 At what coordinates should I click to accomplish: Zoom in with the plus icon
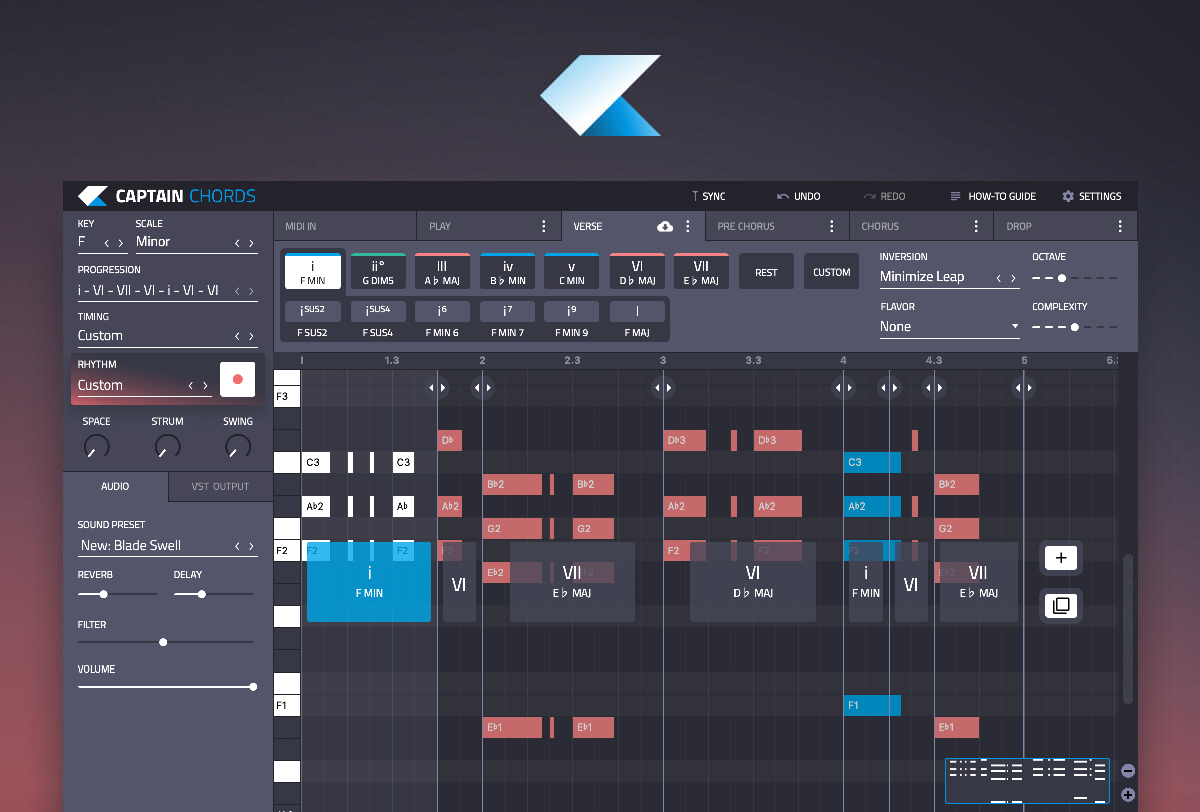[1128, 795]
